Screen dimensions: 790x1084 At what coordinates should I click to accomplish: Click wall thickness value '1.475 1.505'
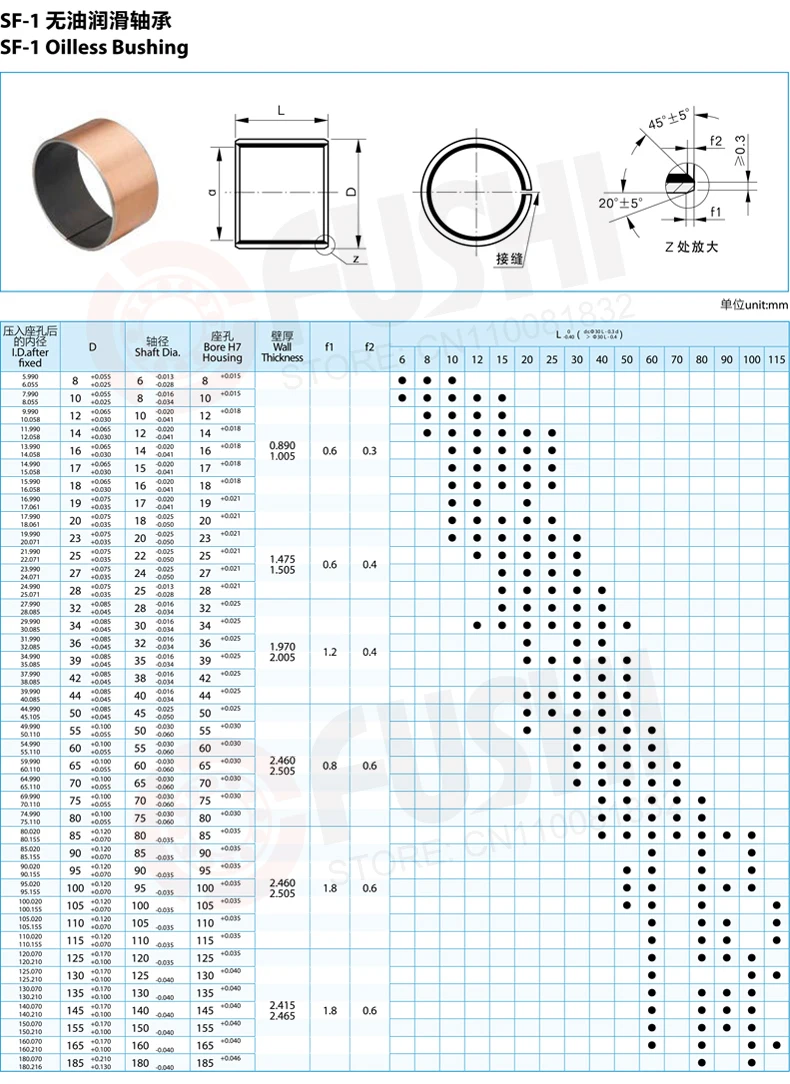[x=282, y=565]
